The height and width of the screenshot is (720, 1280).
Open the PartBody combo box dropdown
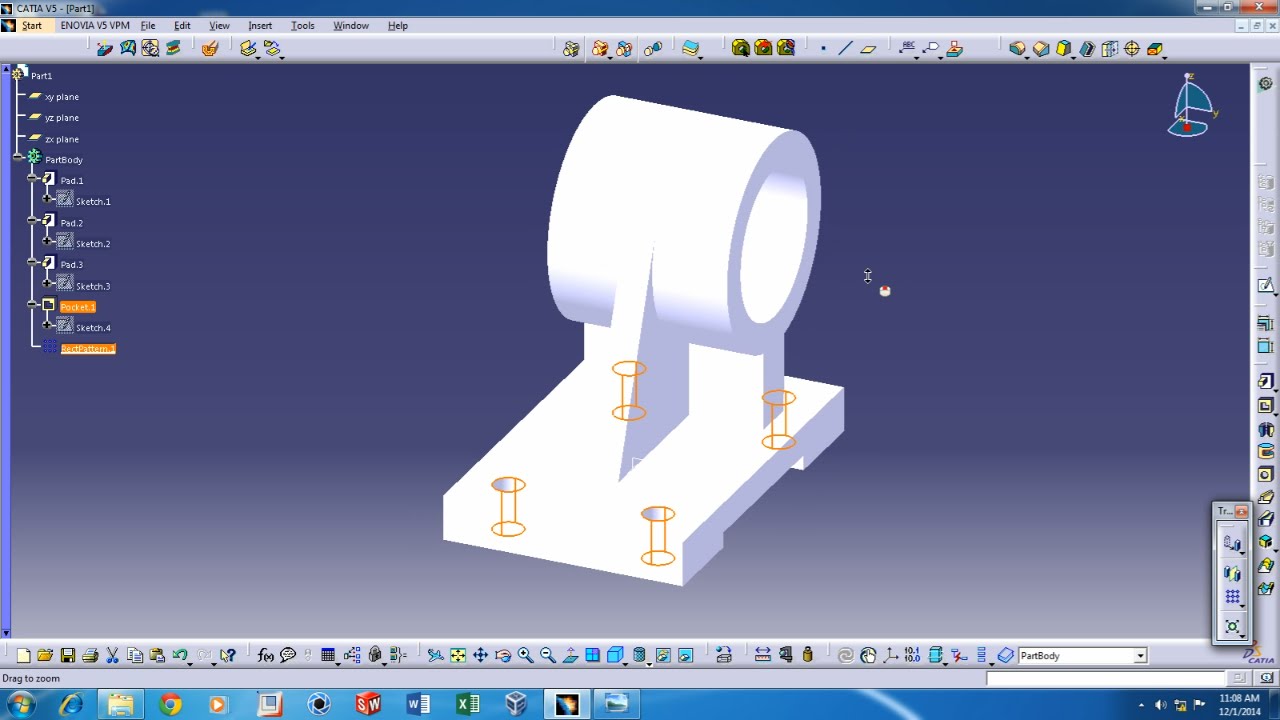[1140, 656]
